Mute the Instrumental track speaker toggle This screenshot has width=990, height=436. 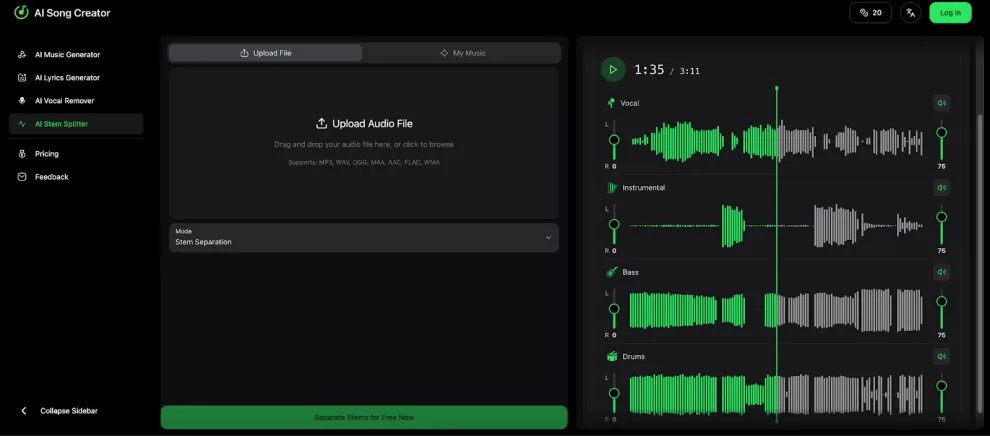click(x=941, y=187)
